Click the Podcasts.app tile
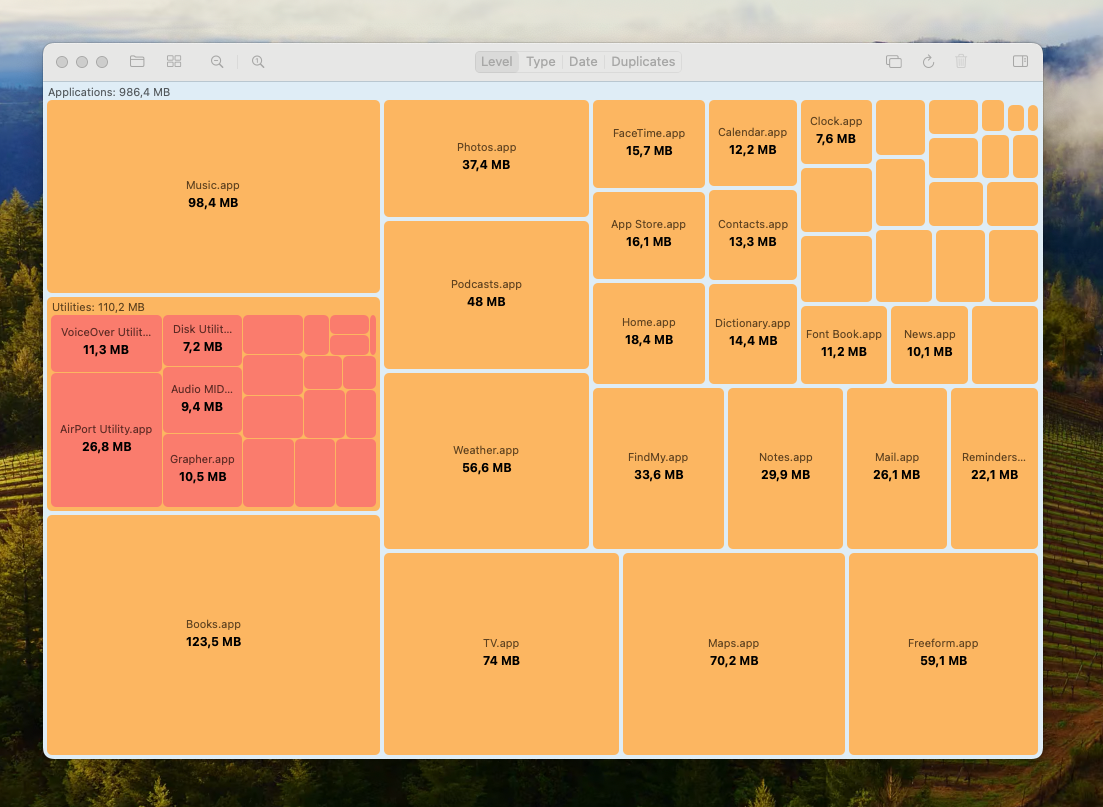The width and height of the screenshot is (1103, 807). 486,294
